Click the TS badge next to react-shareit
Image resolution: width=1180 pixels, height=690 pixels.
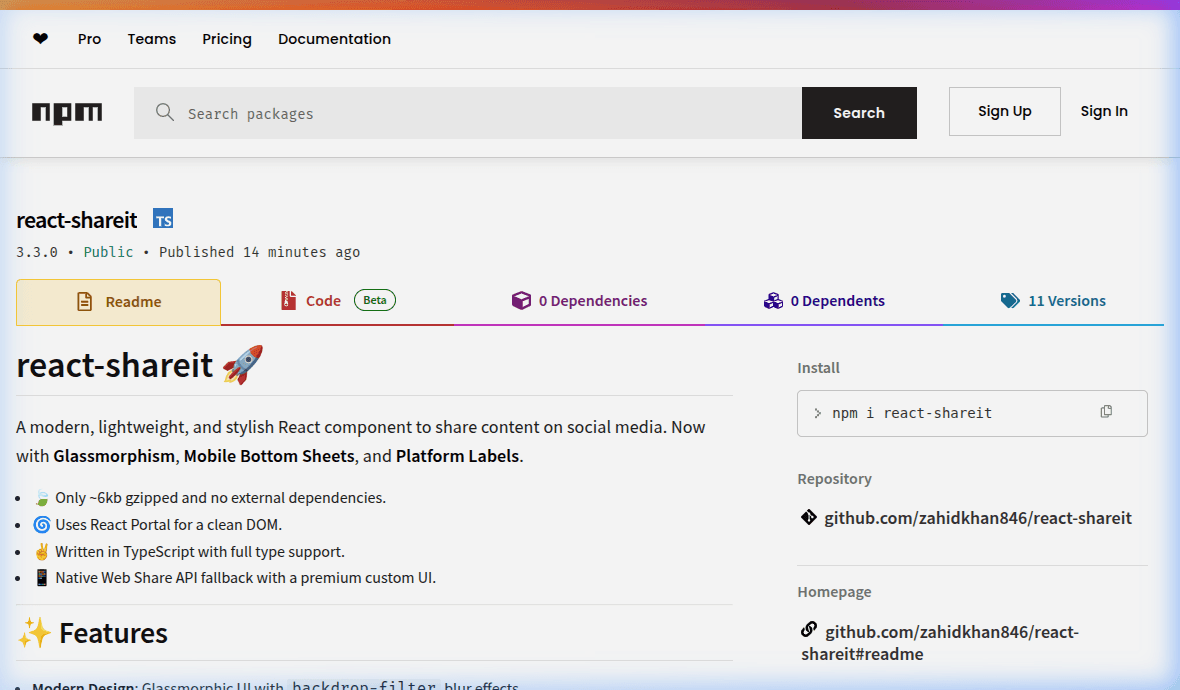pos(163,218)
